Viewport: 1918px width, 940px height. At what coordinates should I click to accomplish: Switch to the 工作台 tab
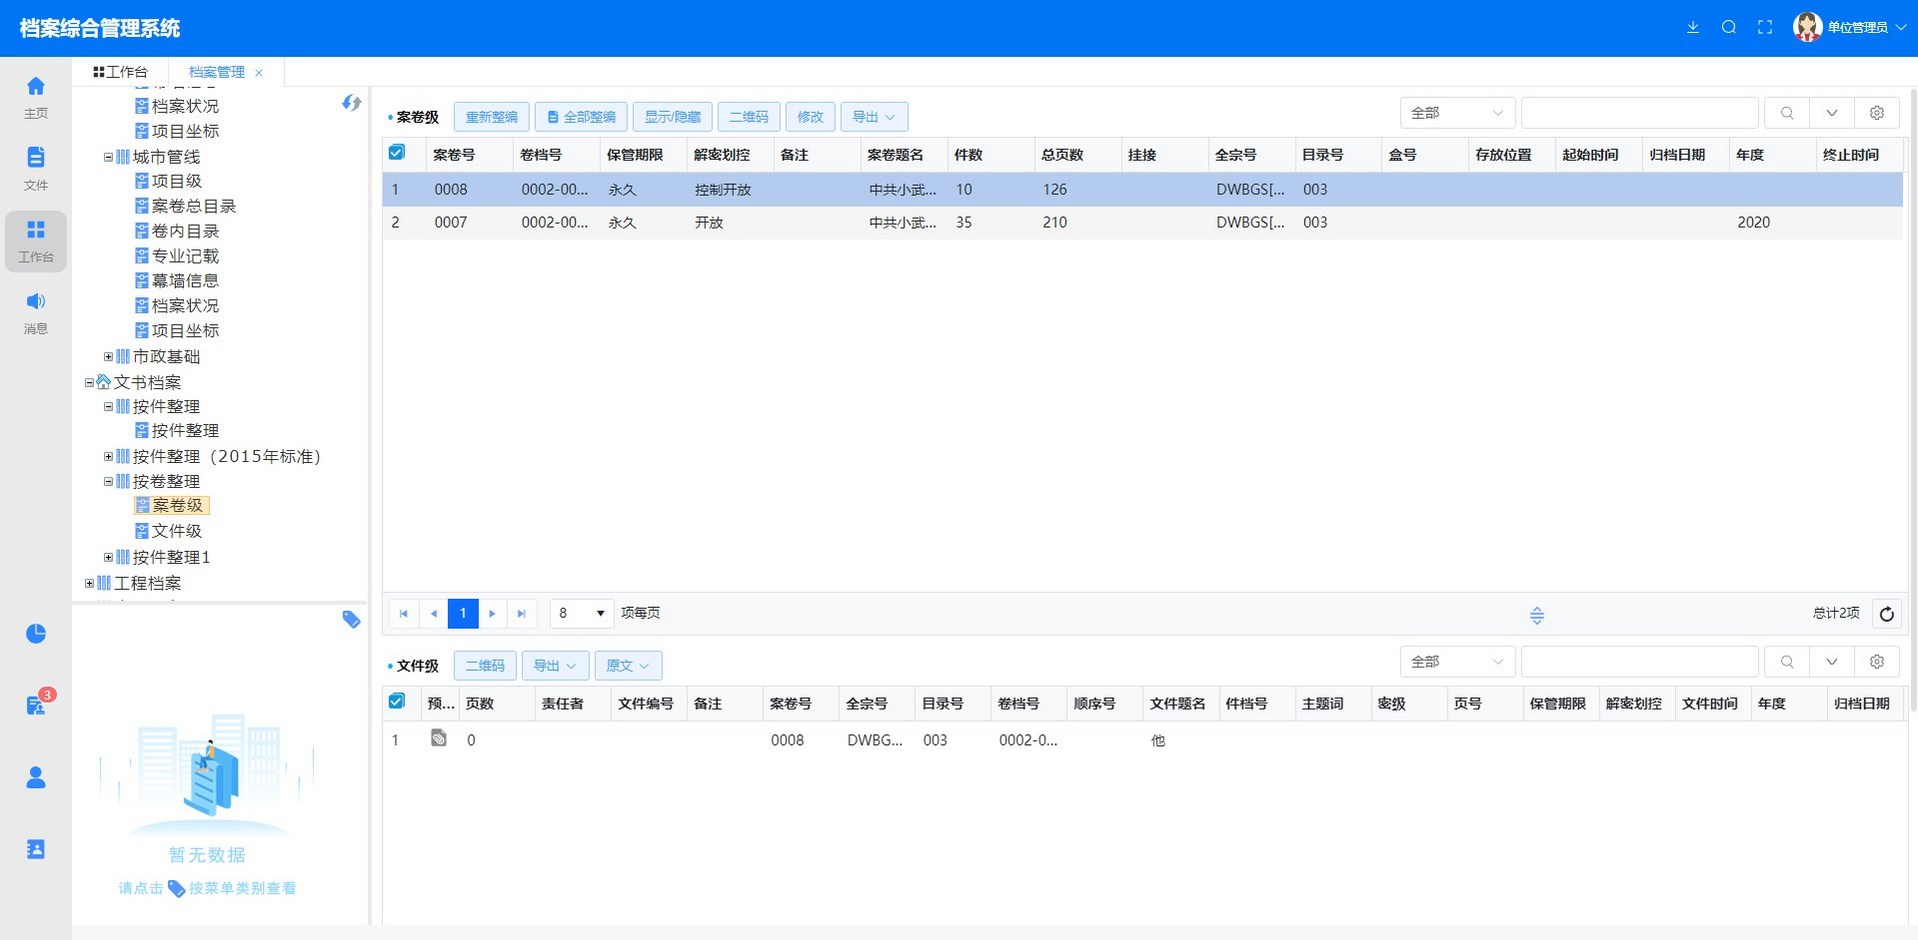120,72
